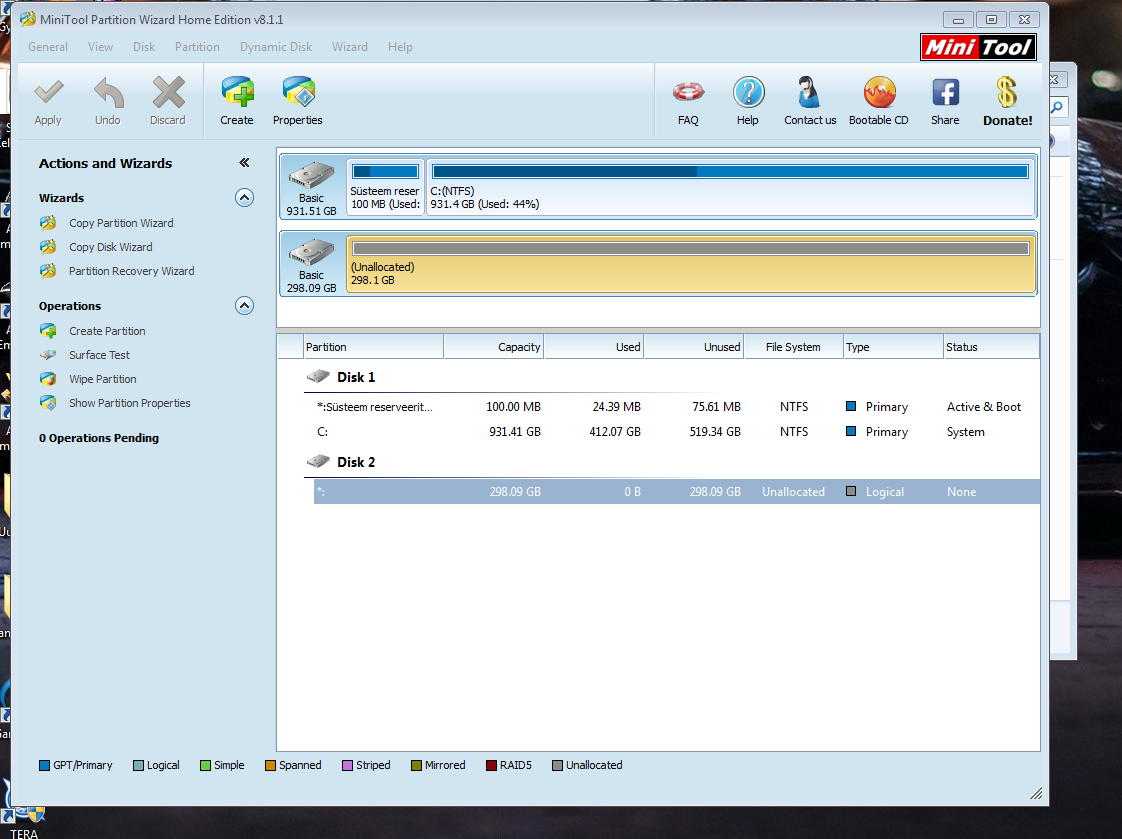The height and width of the screenshot is (839, 1122).
Task: Click the Copy Partition Wizard icon
Action: tap(48, 223)
